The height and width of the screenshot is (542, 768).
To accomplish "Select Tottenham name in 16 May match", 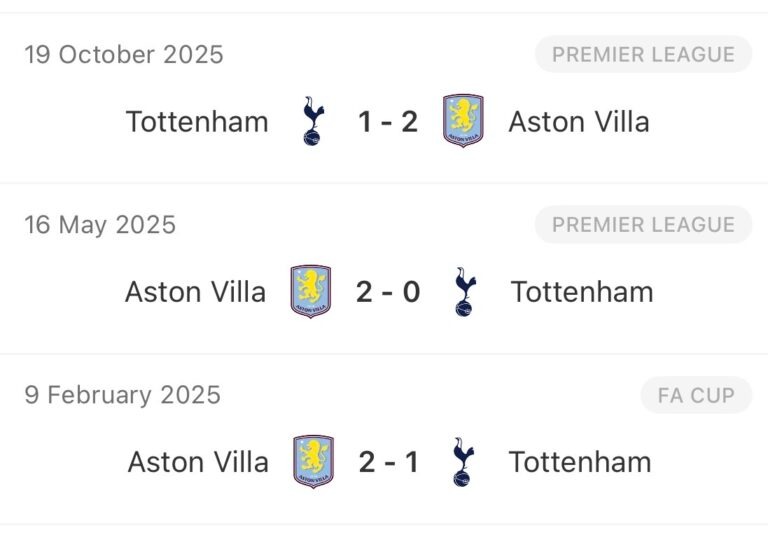I will (x=582, y=292).
